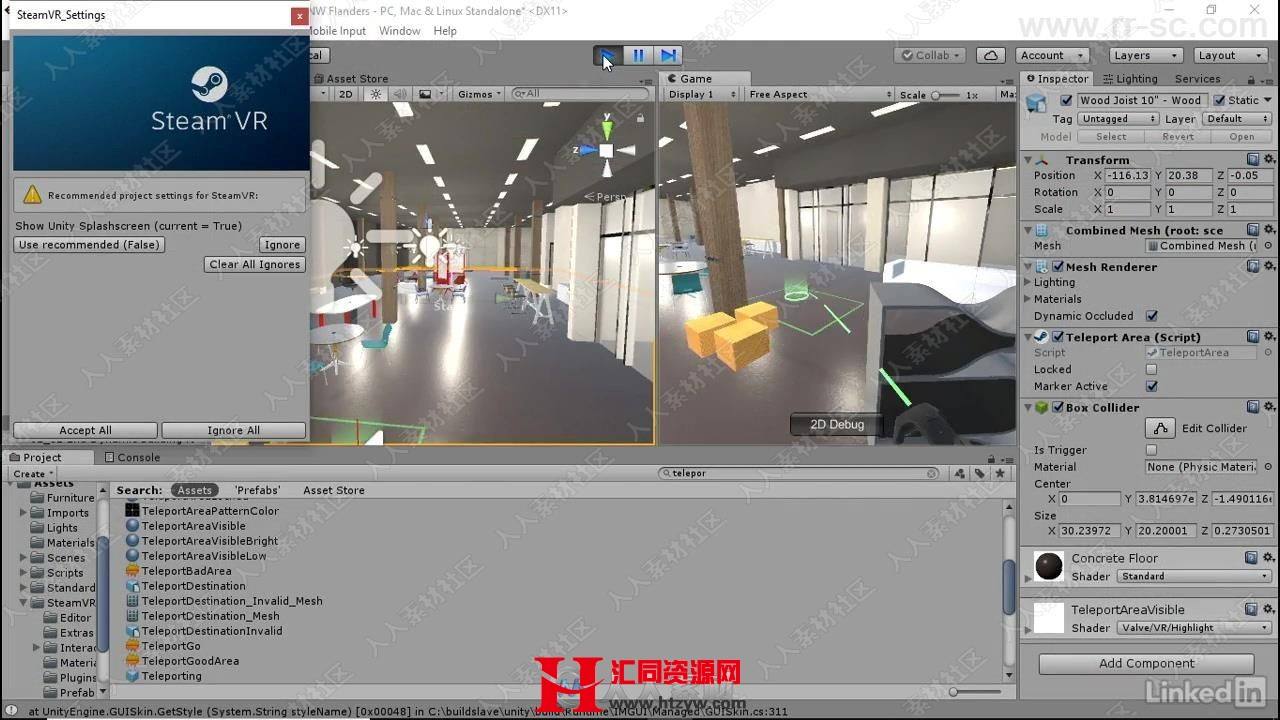Open Teleport Area script gear menu
The width and height of the screenshot is (1280, 720).
pyautogui.click(x=1269, y=337)
